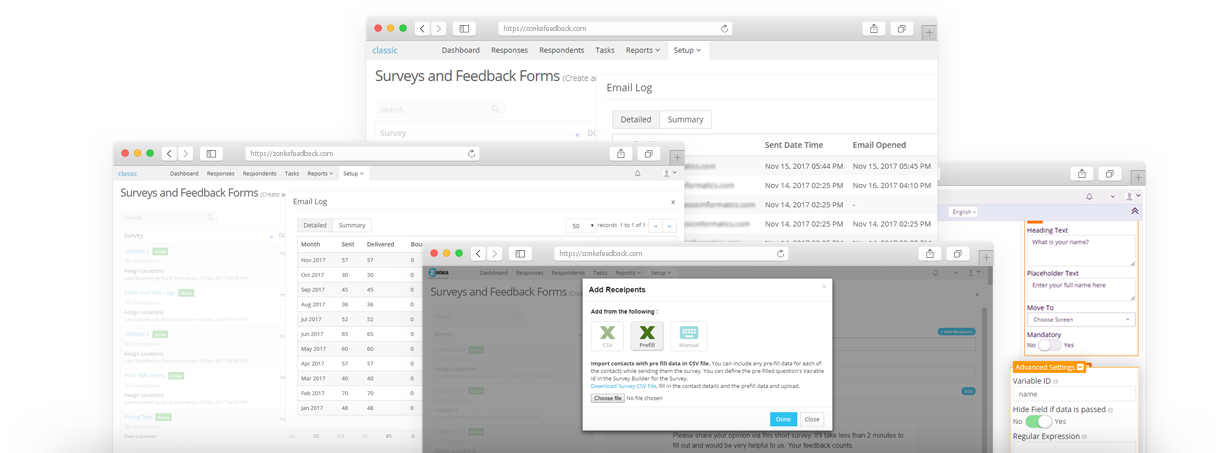Reload page in left browser window
This screenshot has width=1222, height=453.
point(472,154)
